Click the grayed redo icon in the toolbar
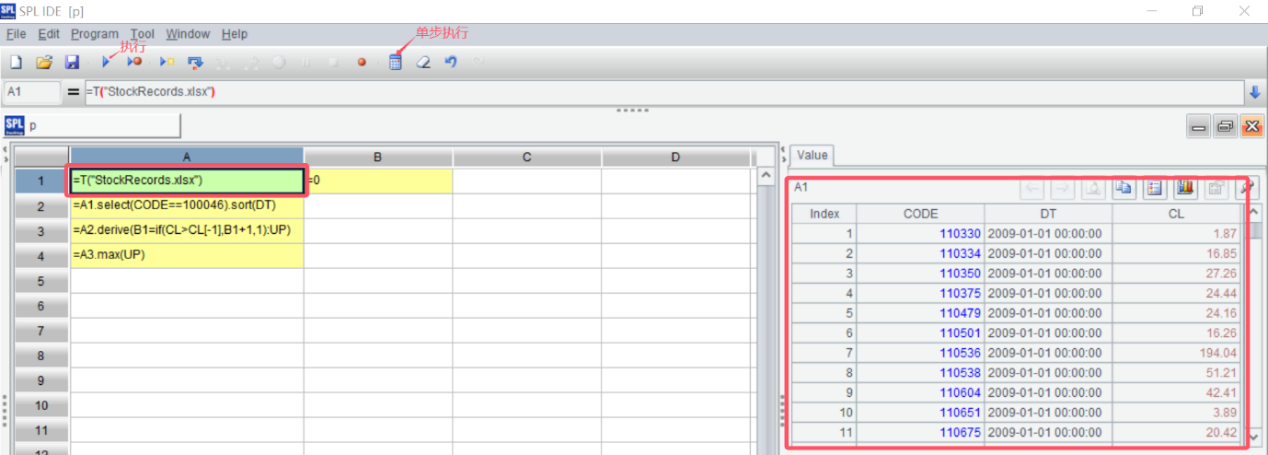 tap(478, 62)
